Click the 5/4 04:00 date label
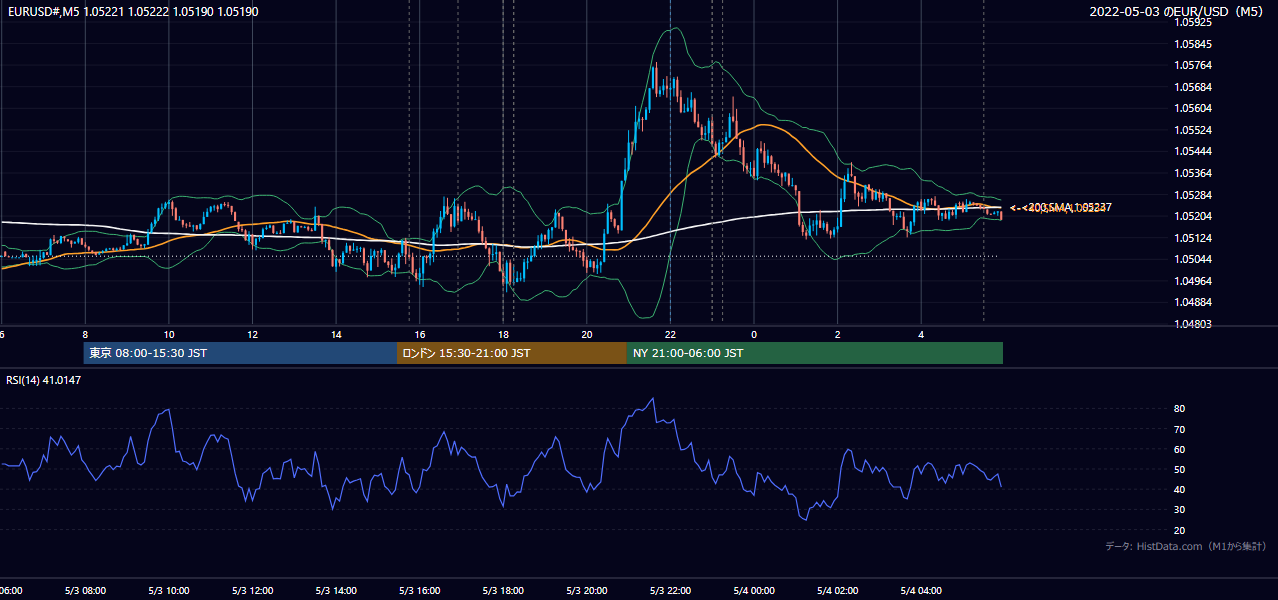Screen dimensions: 1278x600 pyautogui.click(x=921, y=591)
